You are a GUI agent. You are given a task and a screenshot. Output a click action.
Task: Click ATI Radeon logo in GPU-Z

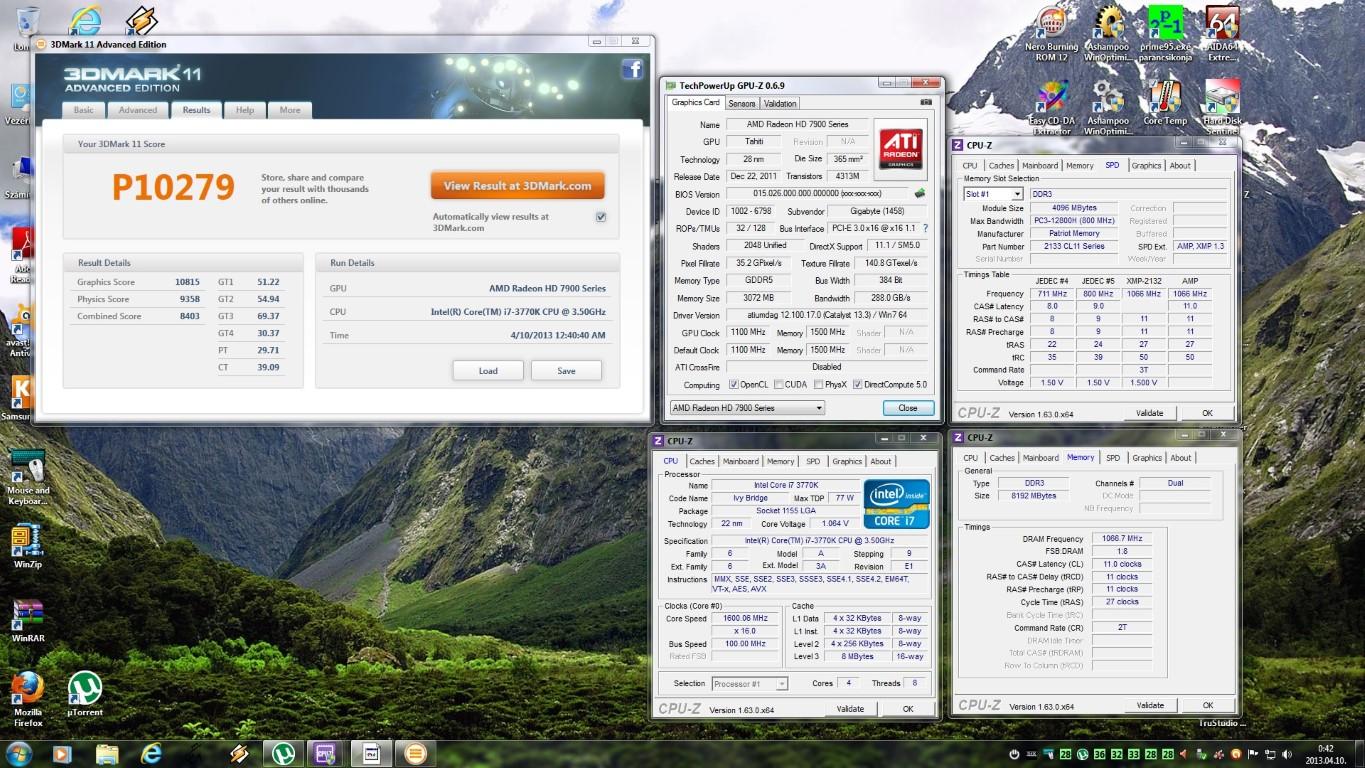coord(901,148)
